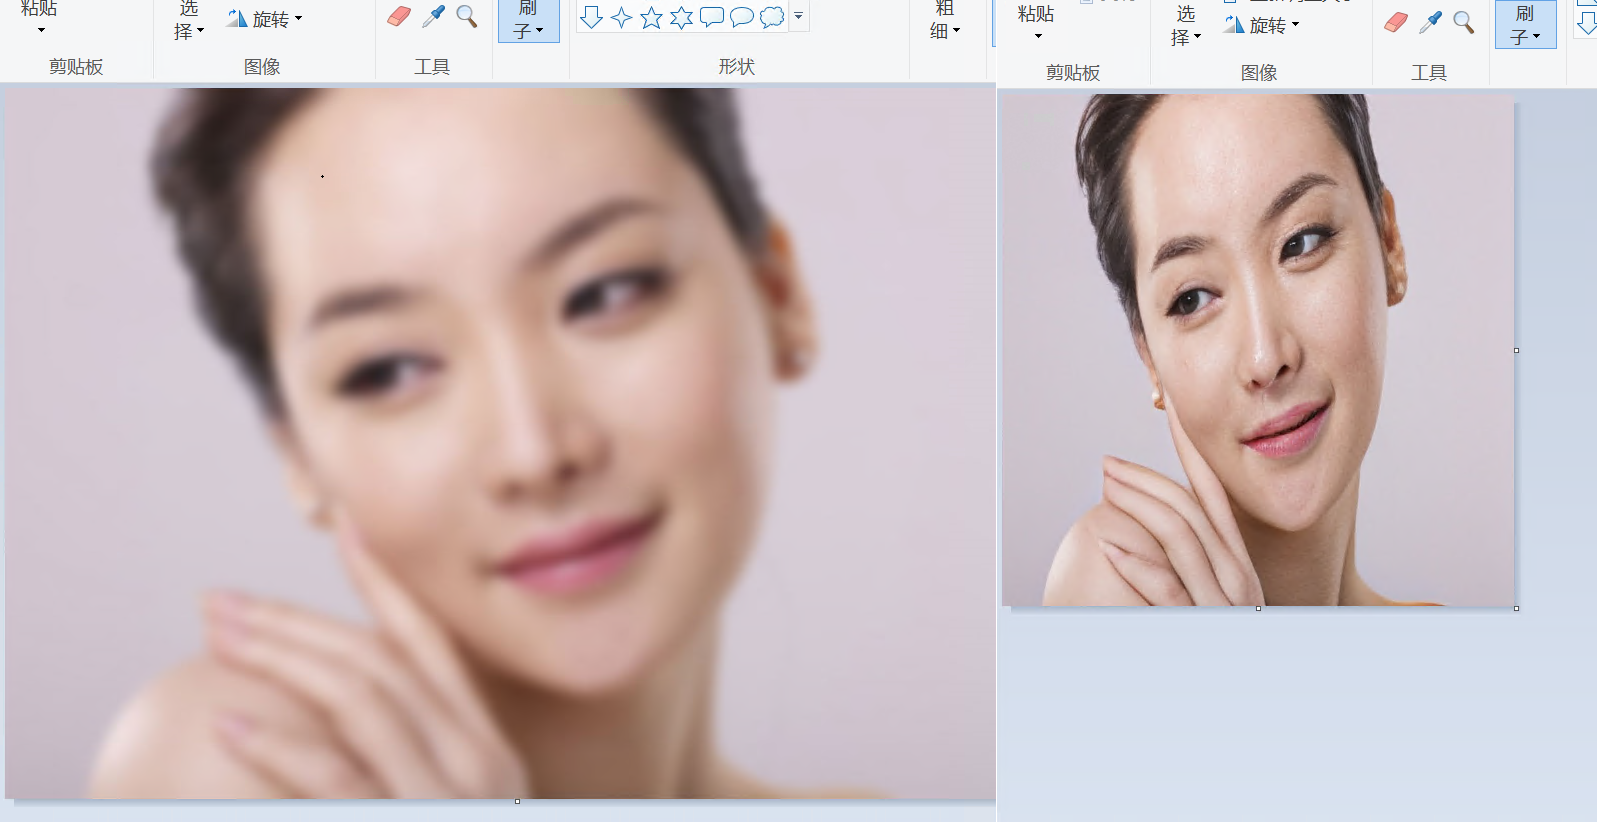The image size is (1597, 822).
Task: Click right-edge canvas resize handle of sharp image
Action: click(1516, 350)
